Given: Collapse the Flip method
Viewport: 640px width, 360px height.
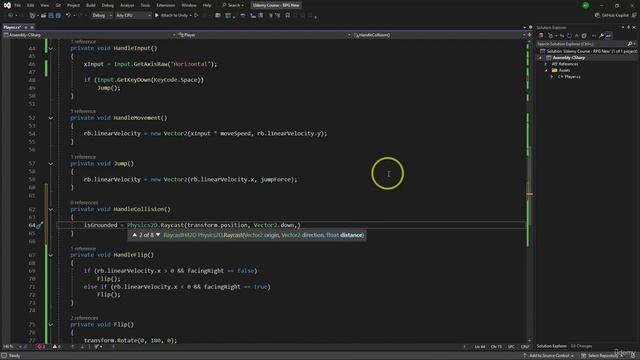Looking at the screenshot, I should (x=51, y=325).
